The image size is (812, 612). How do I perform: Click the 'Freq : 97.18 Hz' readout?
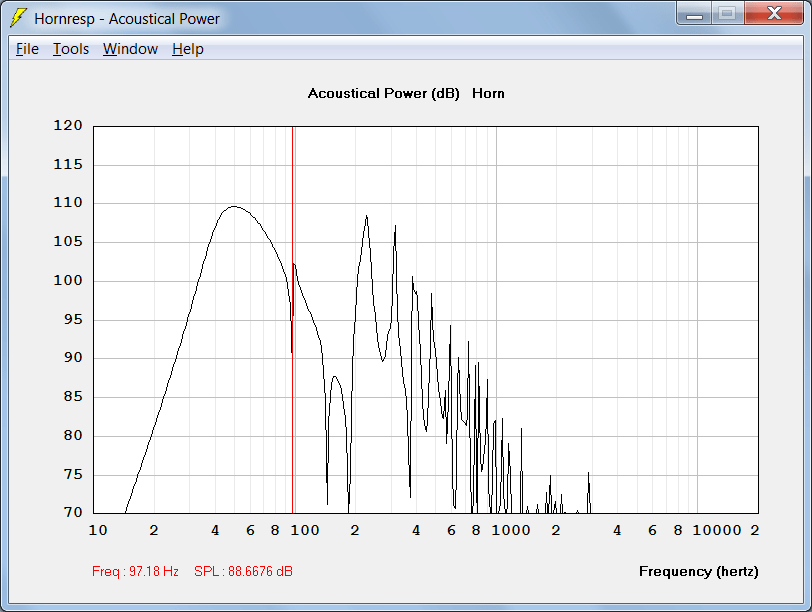point(135,571)
